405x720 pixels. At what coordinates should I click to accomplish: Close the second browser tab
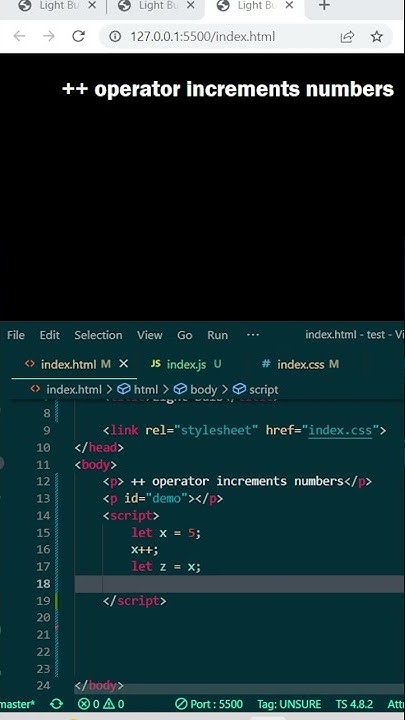click(x=191, y=6)
